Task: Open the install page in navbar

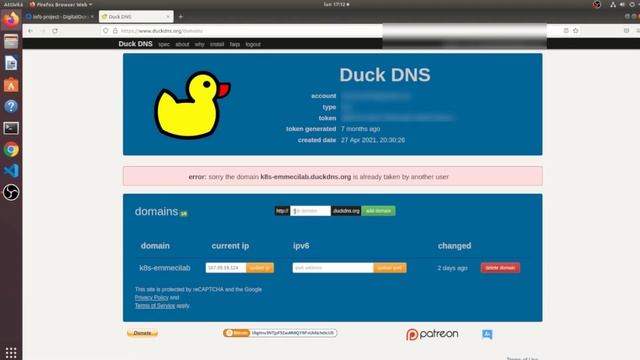Action: tap(217, 44)
